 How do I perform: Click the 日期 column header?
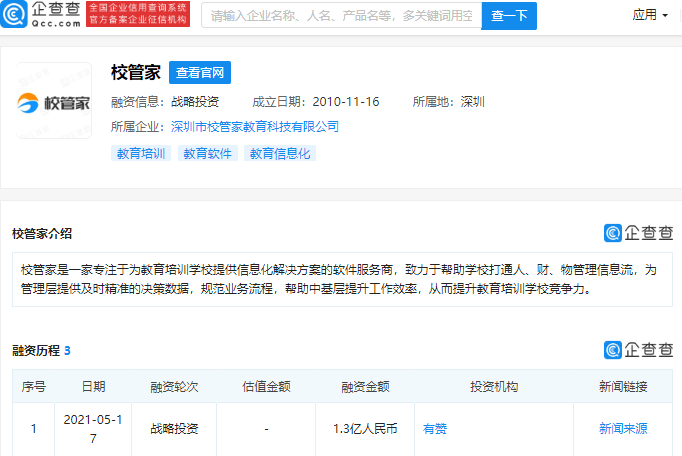[x=93, y=386]
